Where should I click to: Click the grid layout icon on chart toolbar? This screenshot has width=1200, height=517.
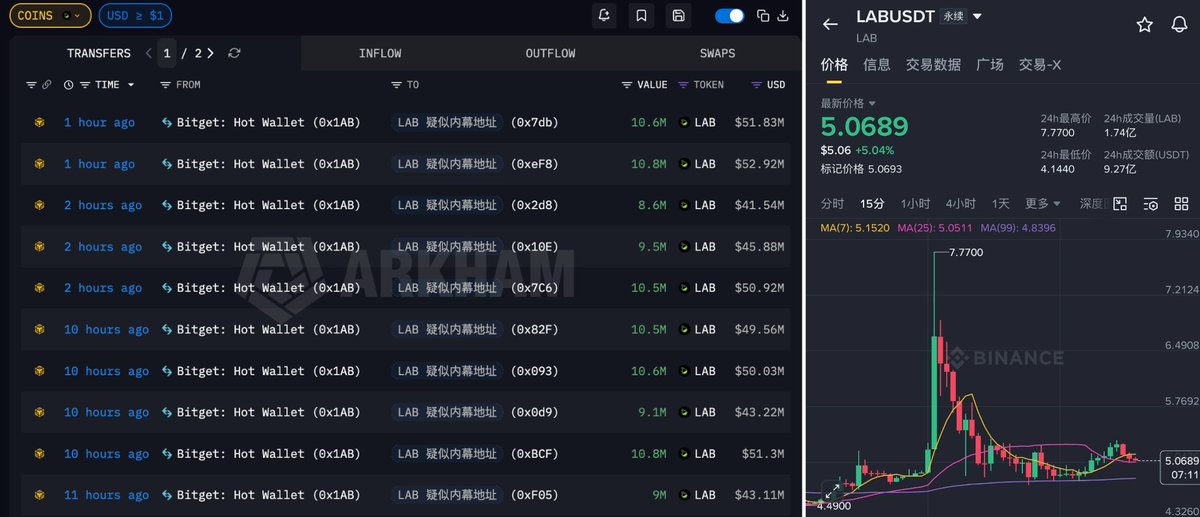[1181, 204]
